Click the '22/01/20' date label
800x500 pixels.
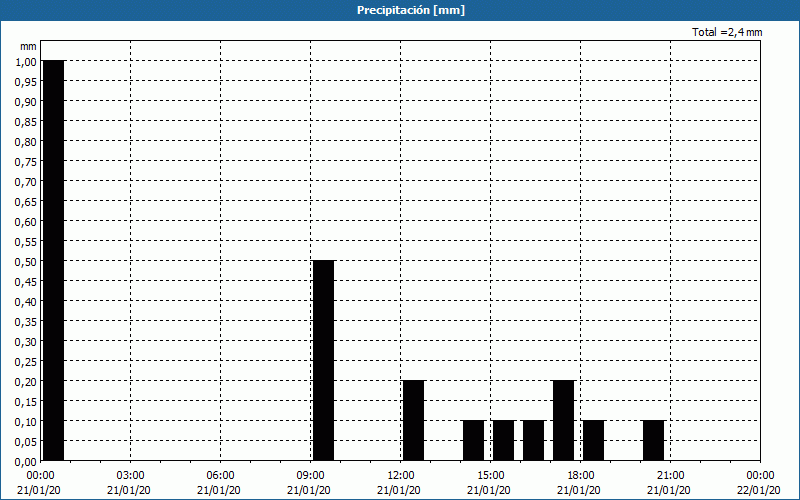click(759, 490)
